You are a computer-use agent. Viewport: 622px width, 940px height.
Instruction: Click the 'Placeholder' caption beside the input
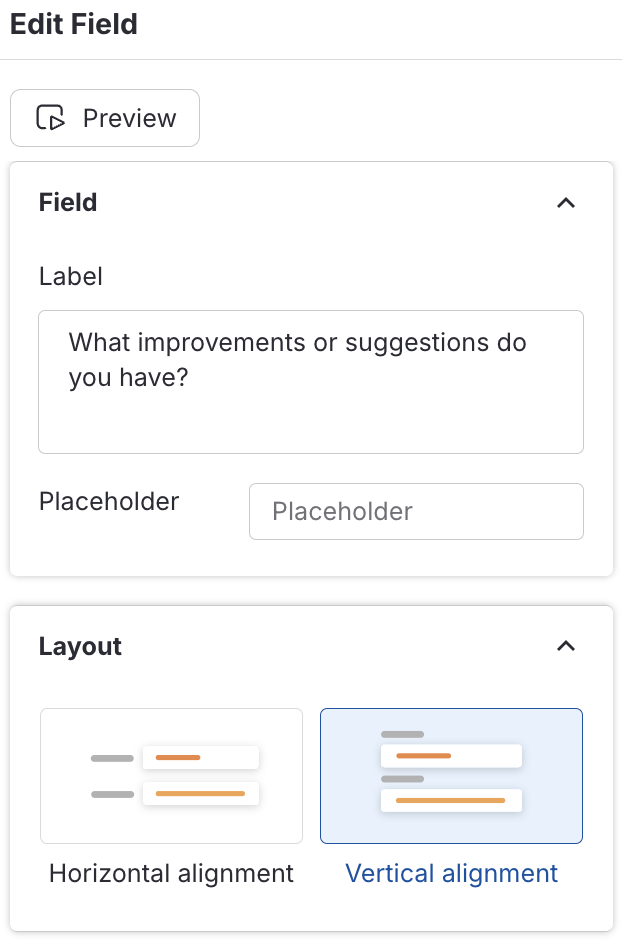pos(109,501)
